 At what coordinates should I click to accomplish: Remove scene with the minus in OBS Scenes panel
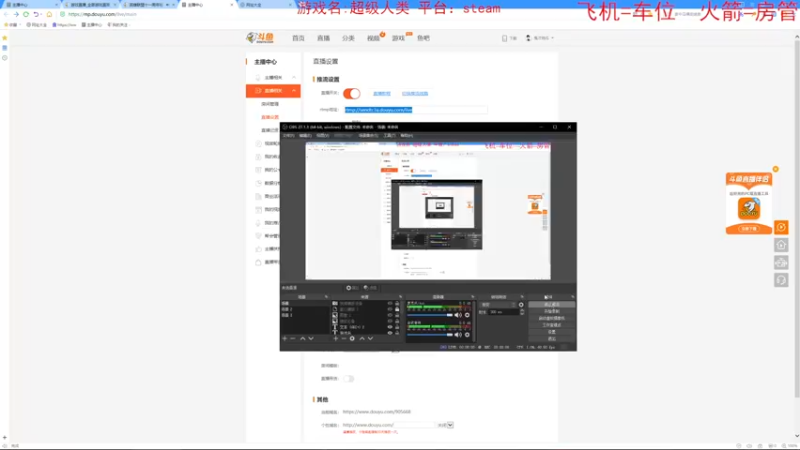click(293, 338)
